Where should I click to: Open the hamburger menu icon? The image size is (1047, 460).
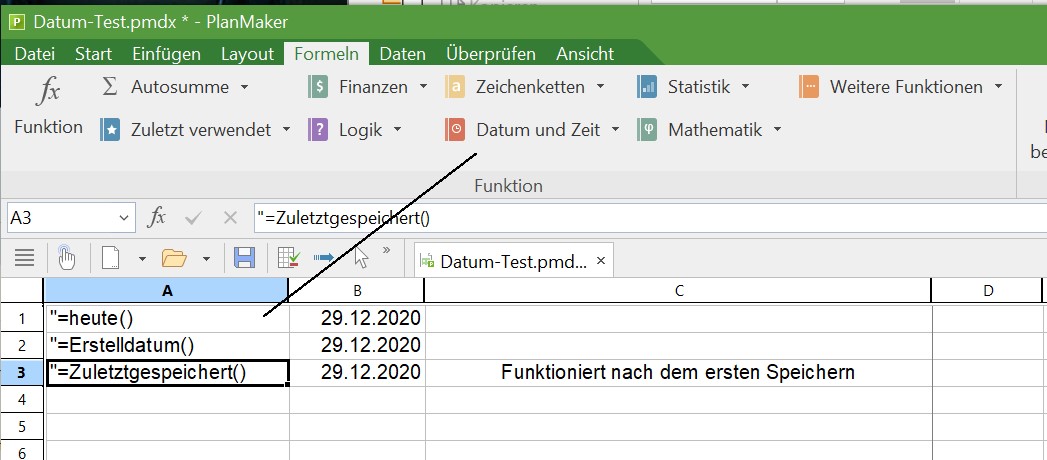tap(25, 258)
